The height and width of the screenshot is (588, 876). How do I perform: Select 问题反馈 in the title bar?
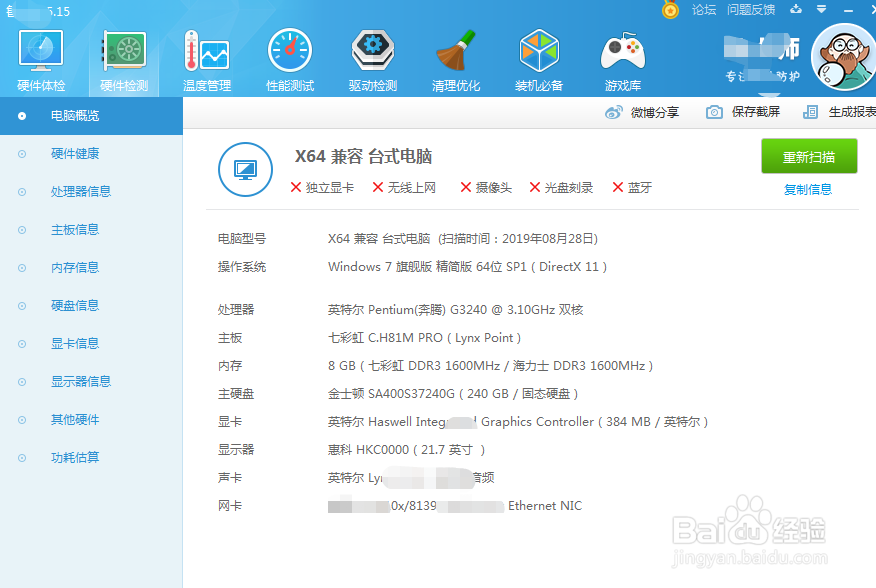751,10
